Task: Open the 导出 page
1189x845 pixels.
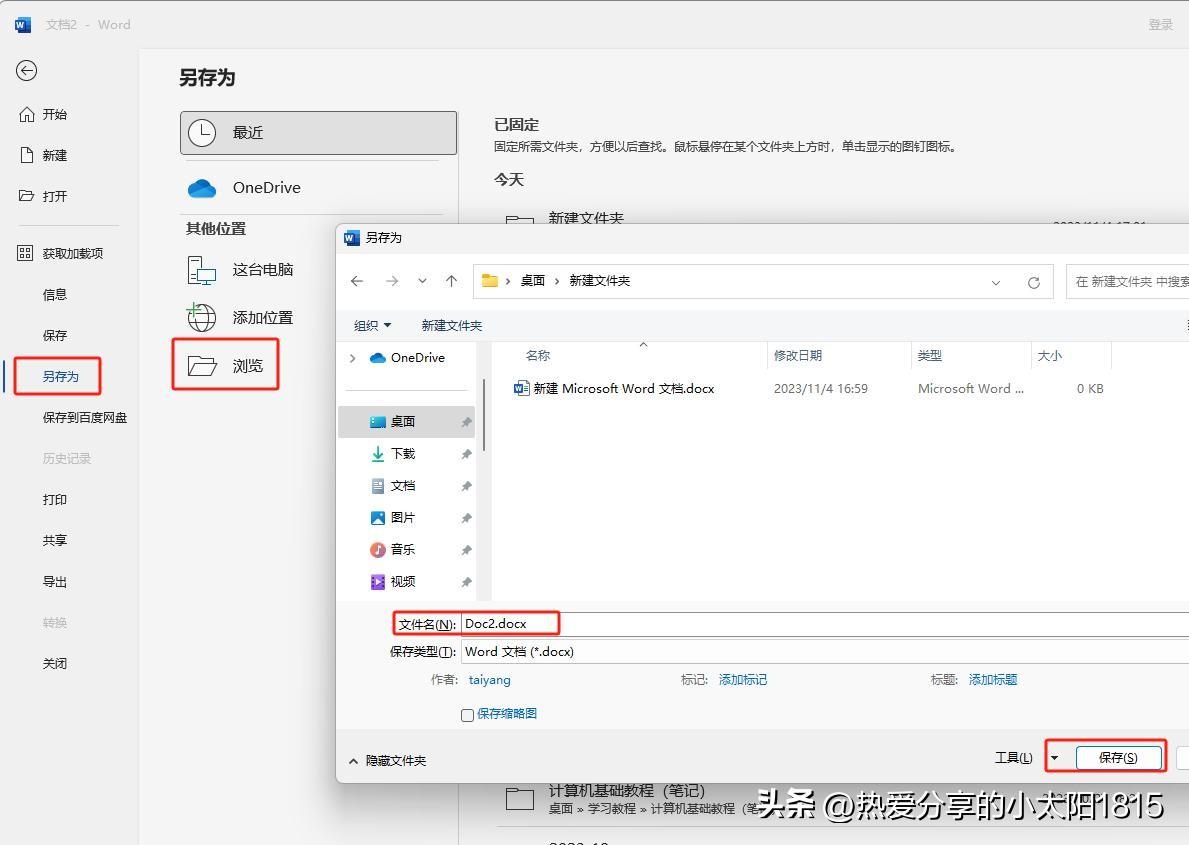Action: (x=55, y=581)
